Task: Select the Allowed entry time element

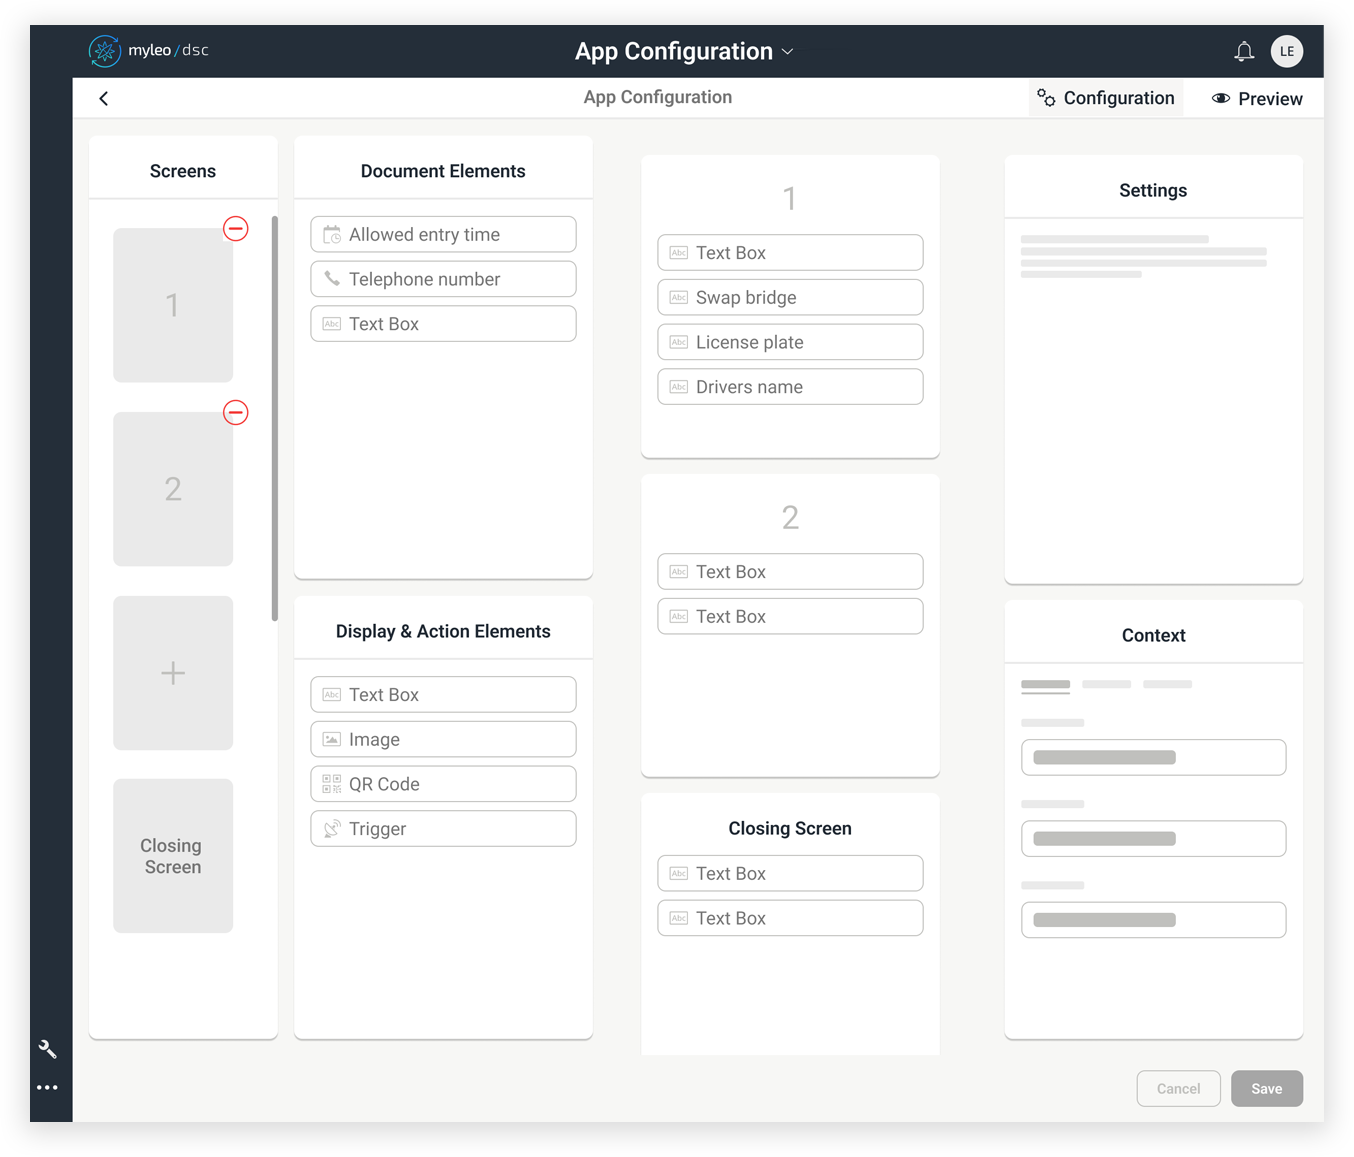Action: [x=443, y=235]
